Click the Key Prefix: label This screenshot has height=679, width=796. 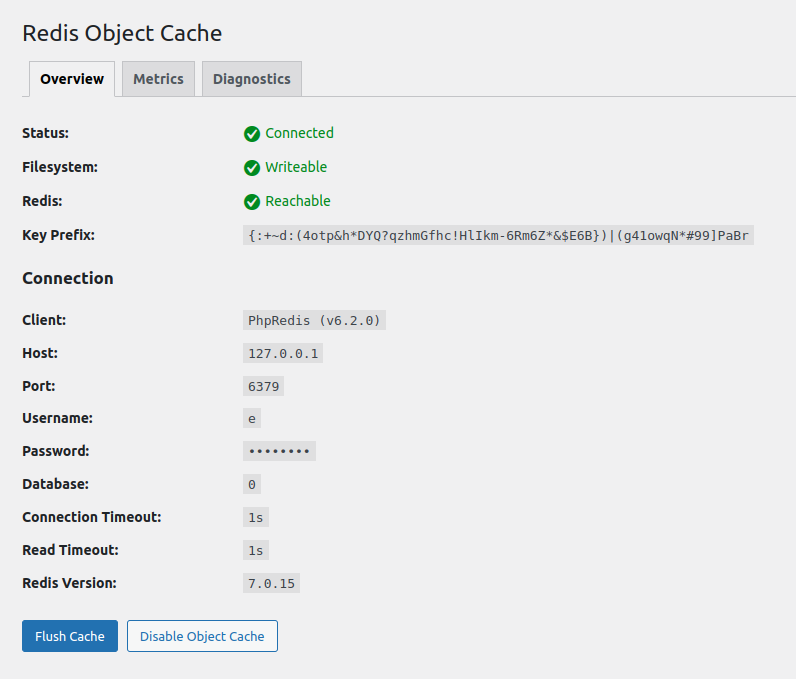tap(58, 235)
